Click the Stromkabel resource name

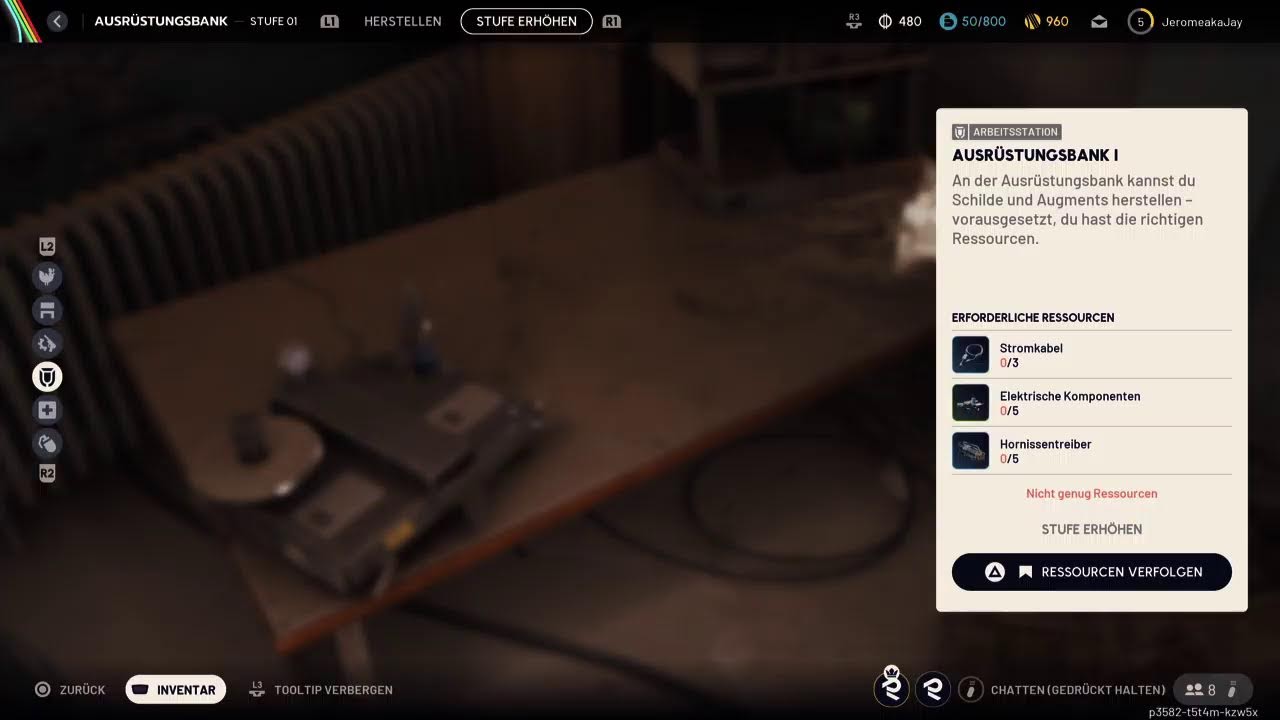click(x=1031, y=348)
